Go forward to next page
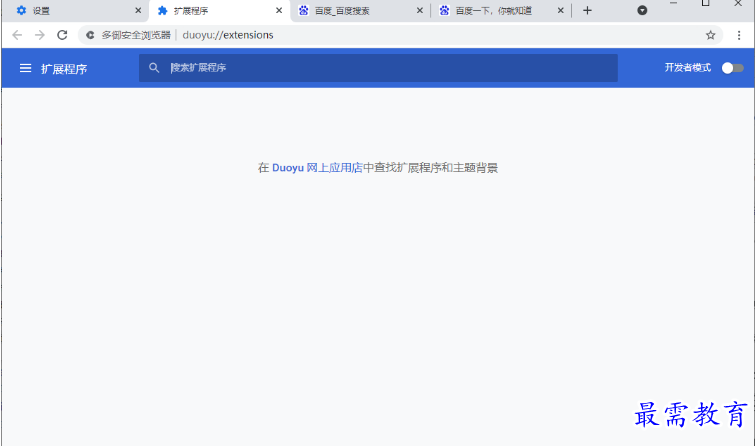The image size is (756, 446). 40,35
